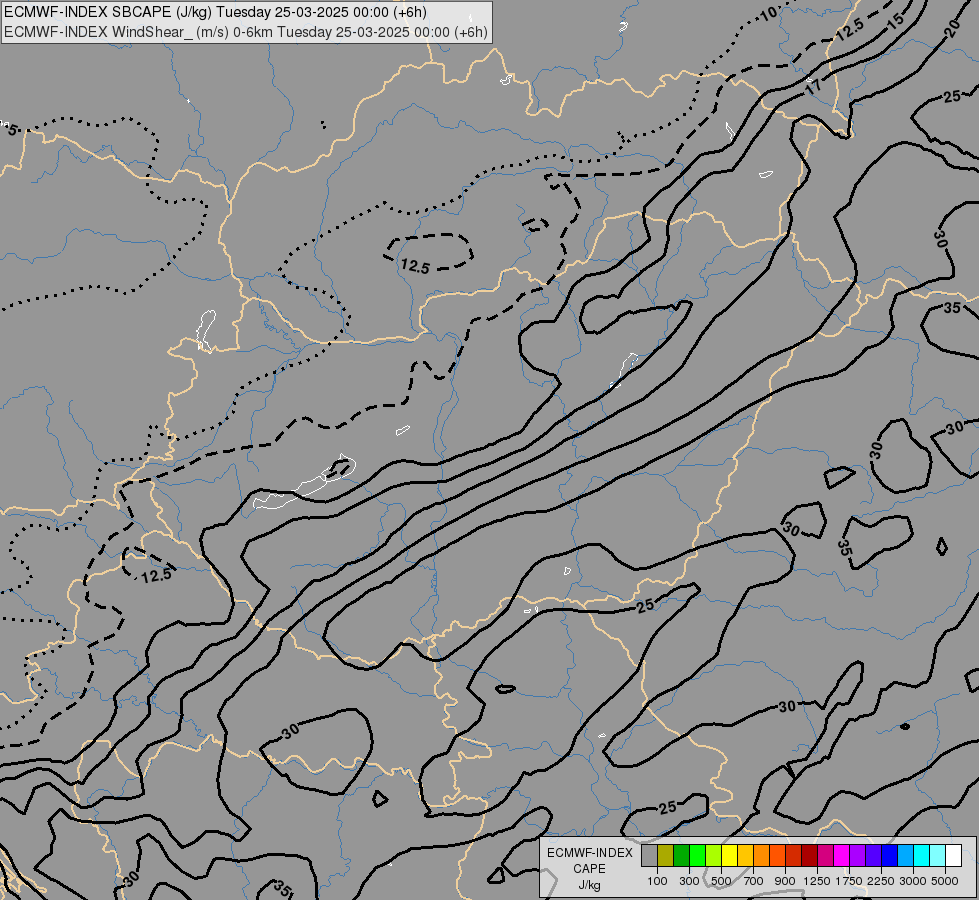Screen dimensions: 979x900
Task: Click the contour label '20'
Action: 952,29
